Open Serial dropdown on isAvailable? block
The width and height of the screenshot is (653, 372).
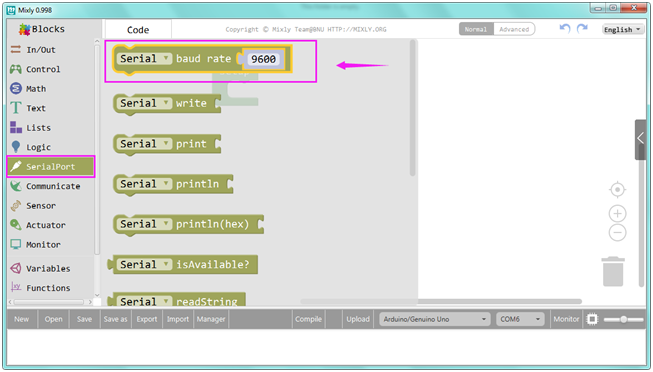click(x=144, y=265)
